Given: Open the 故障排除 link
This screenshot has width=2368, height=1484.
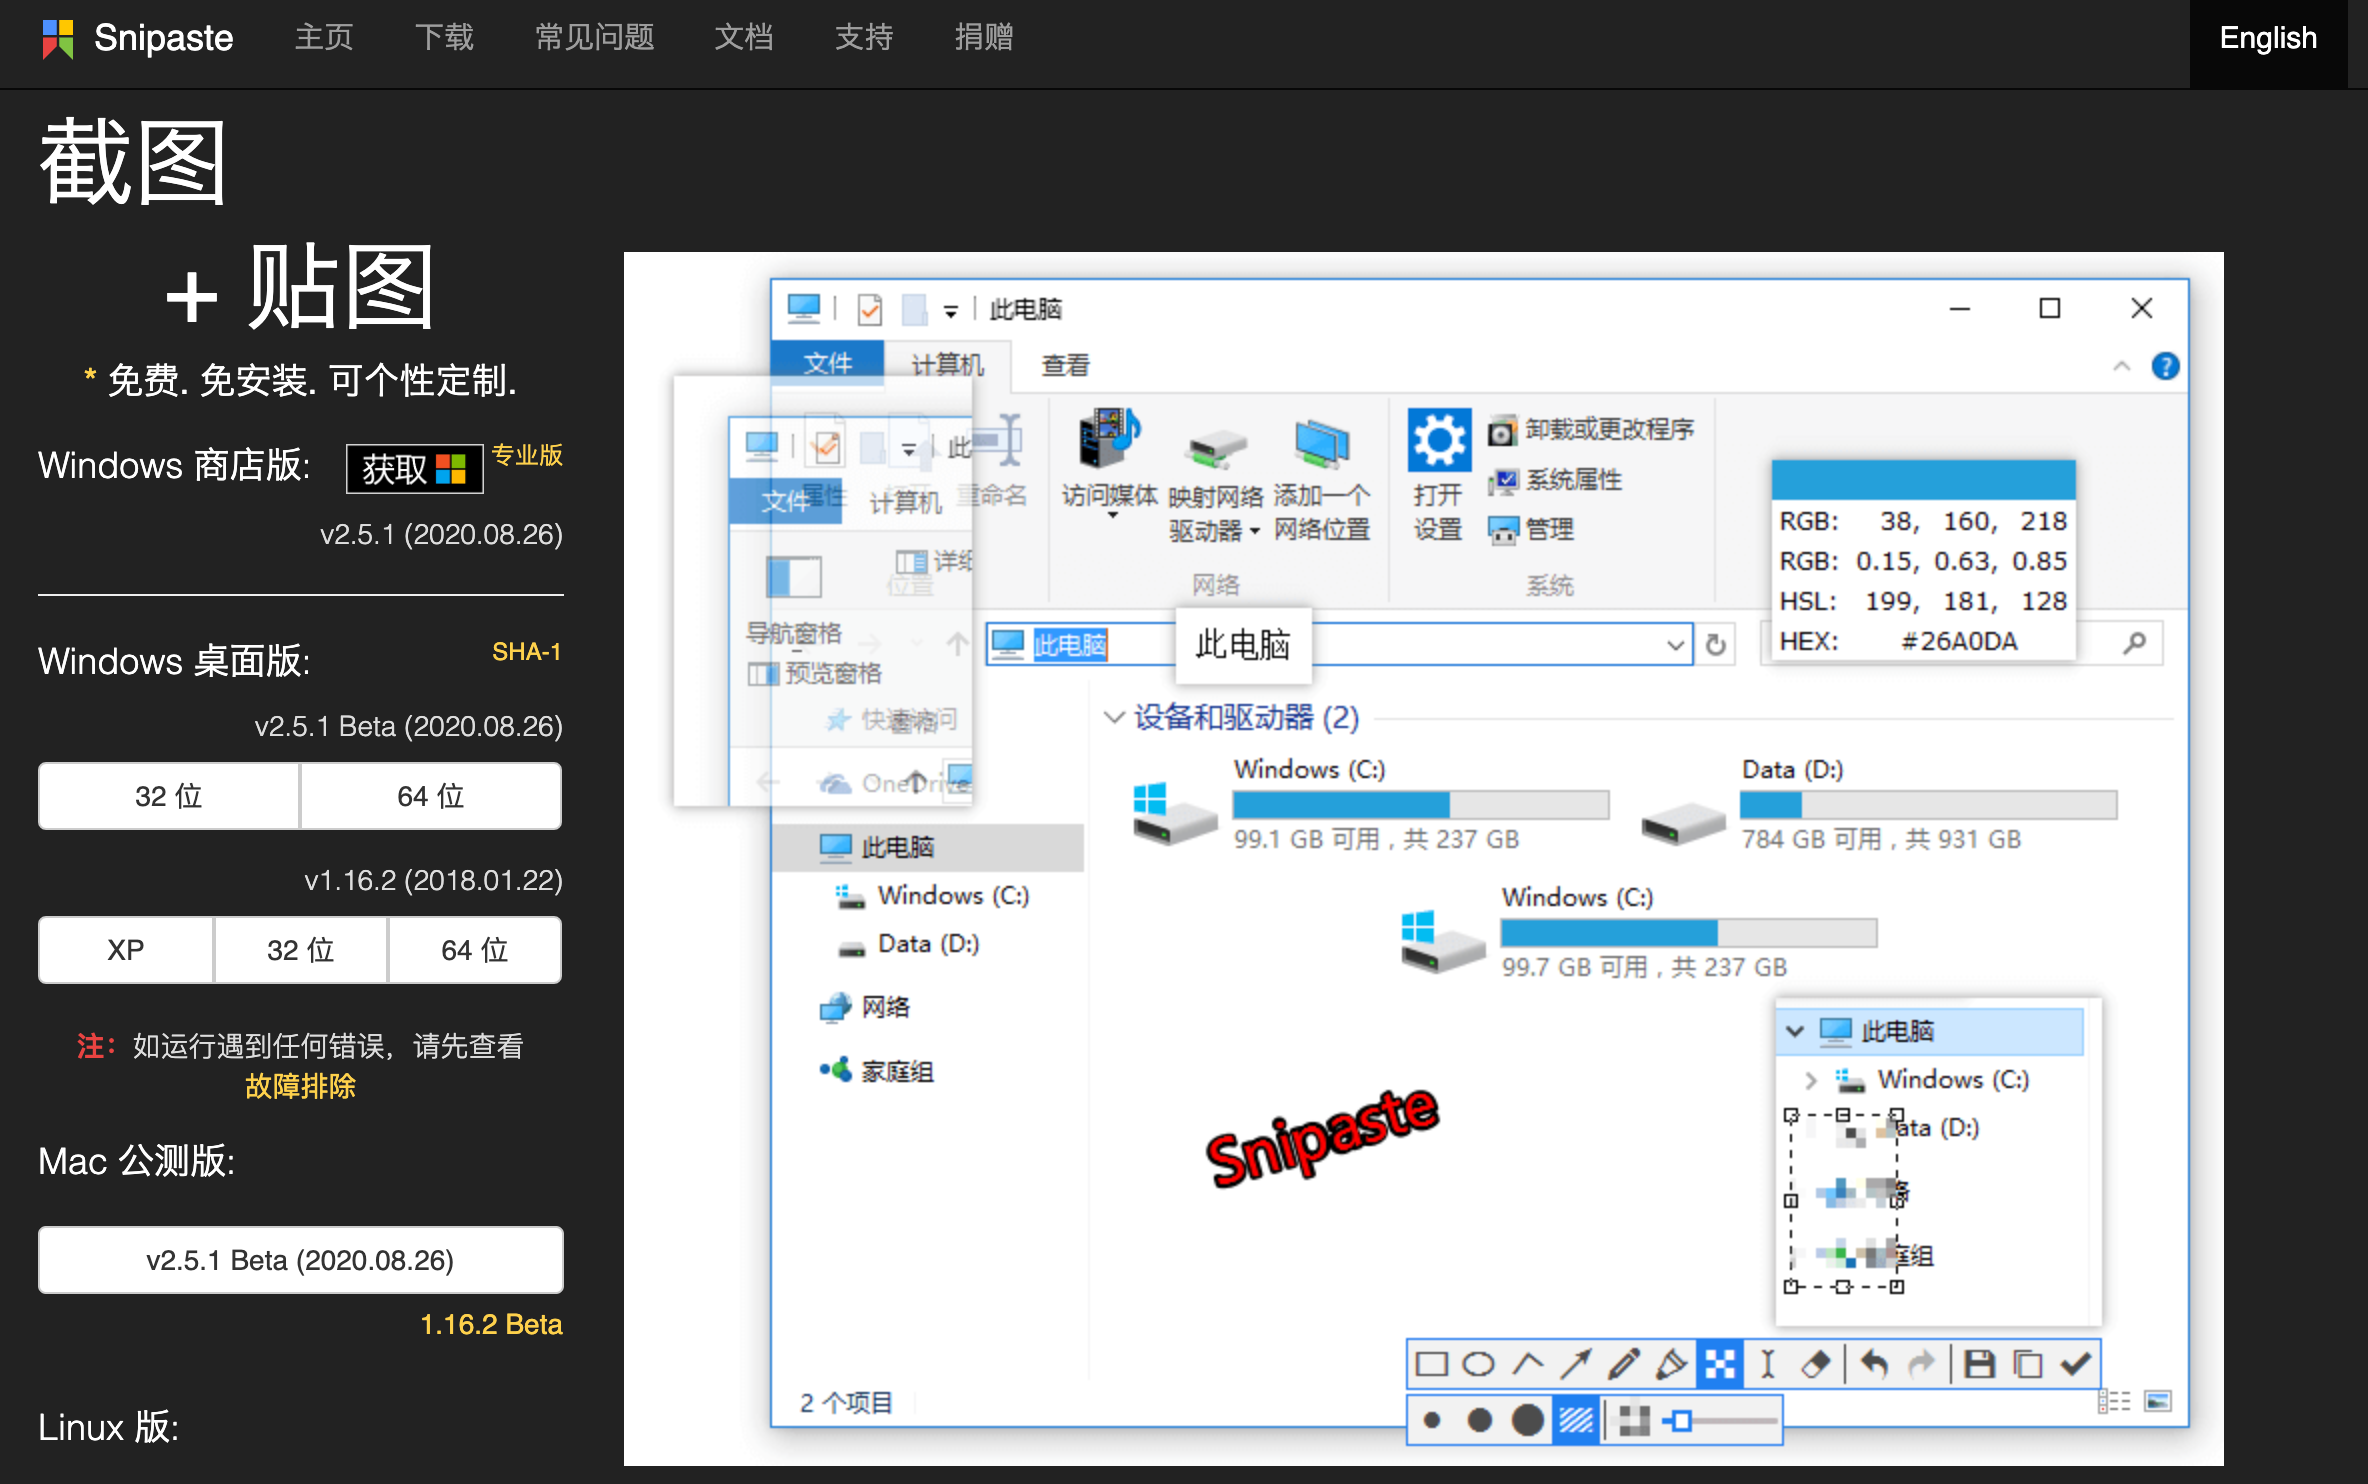Looking at the screenshot, I should pos(300,1086).
